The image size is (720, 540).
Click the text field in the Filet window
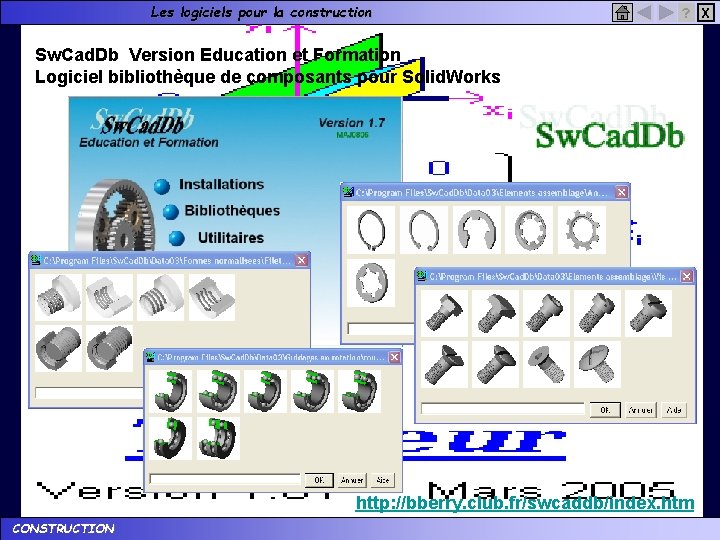[x=90, y=393]
